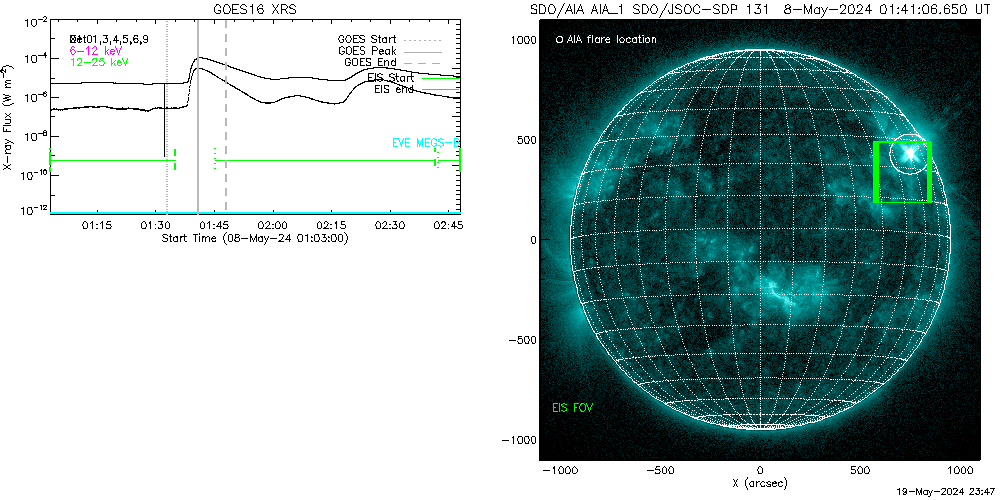Click the 02:30 time tick label
Viewport: 1000px width, 500px height.
pos(392,225)
